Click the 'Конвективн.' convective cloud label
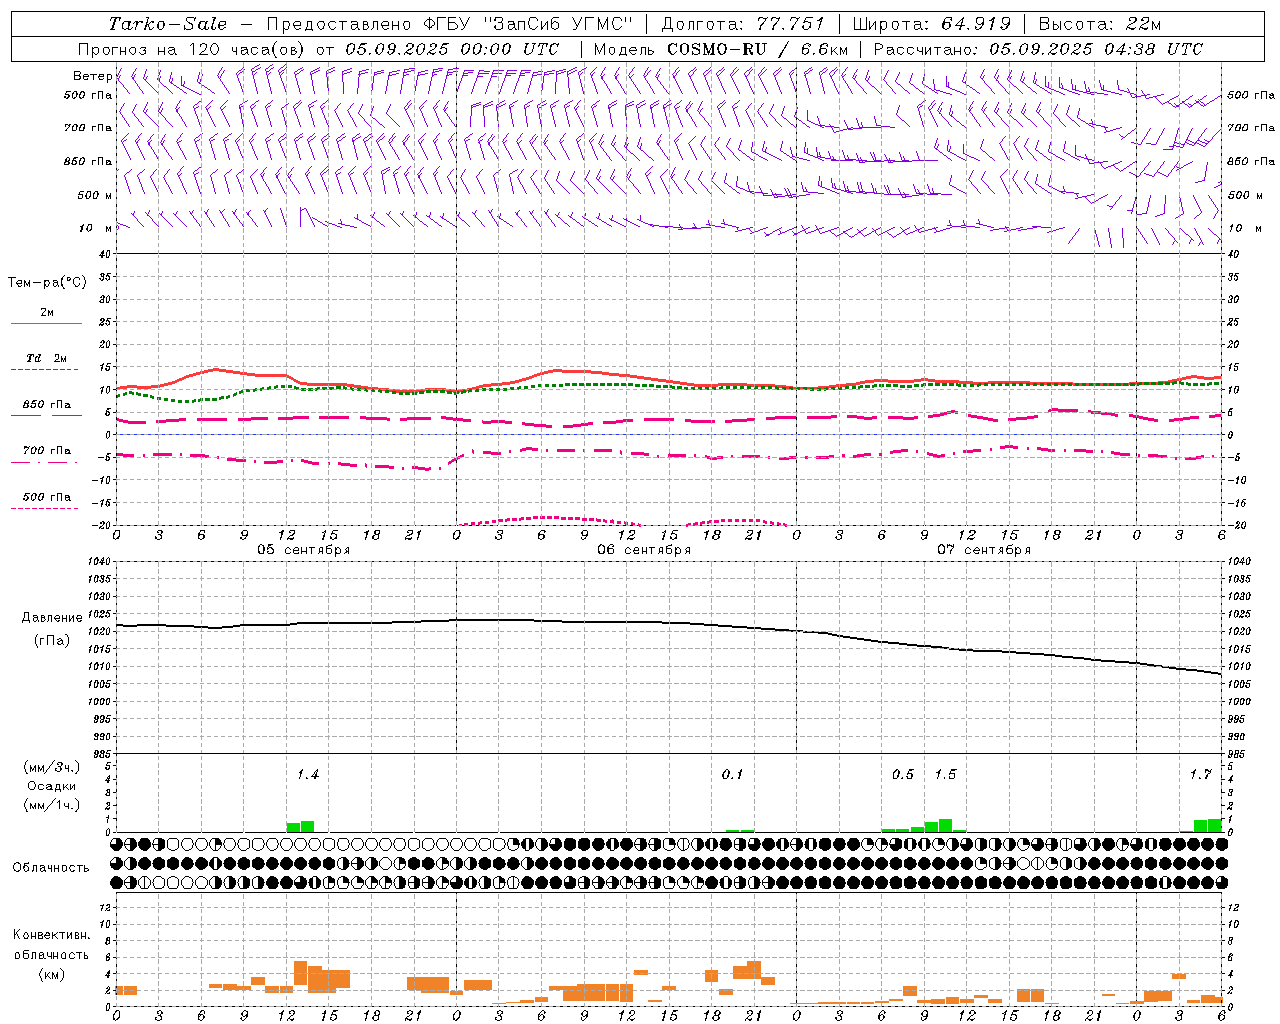This screenshot has width=1280, height=1024. click(x=51, y=935)
